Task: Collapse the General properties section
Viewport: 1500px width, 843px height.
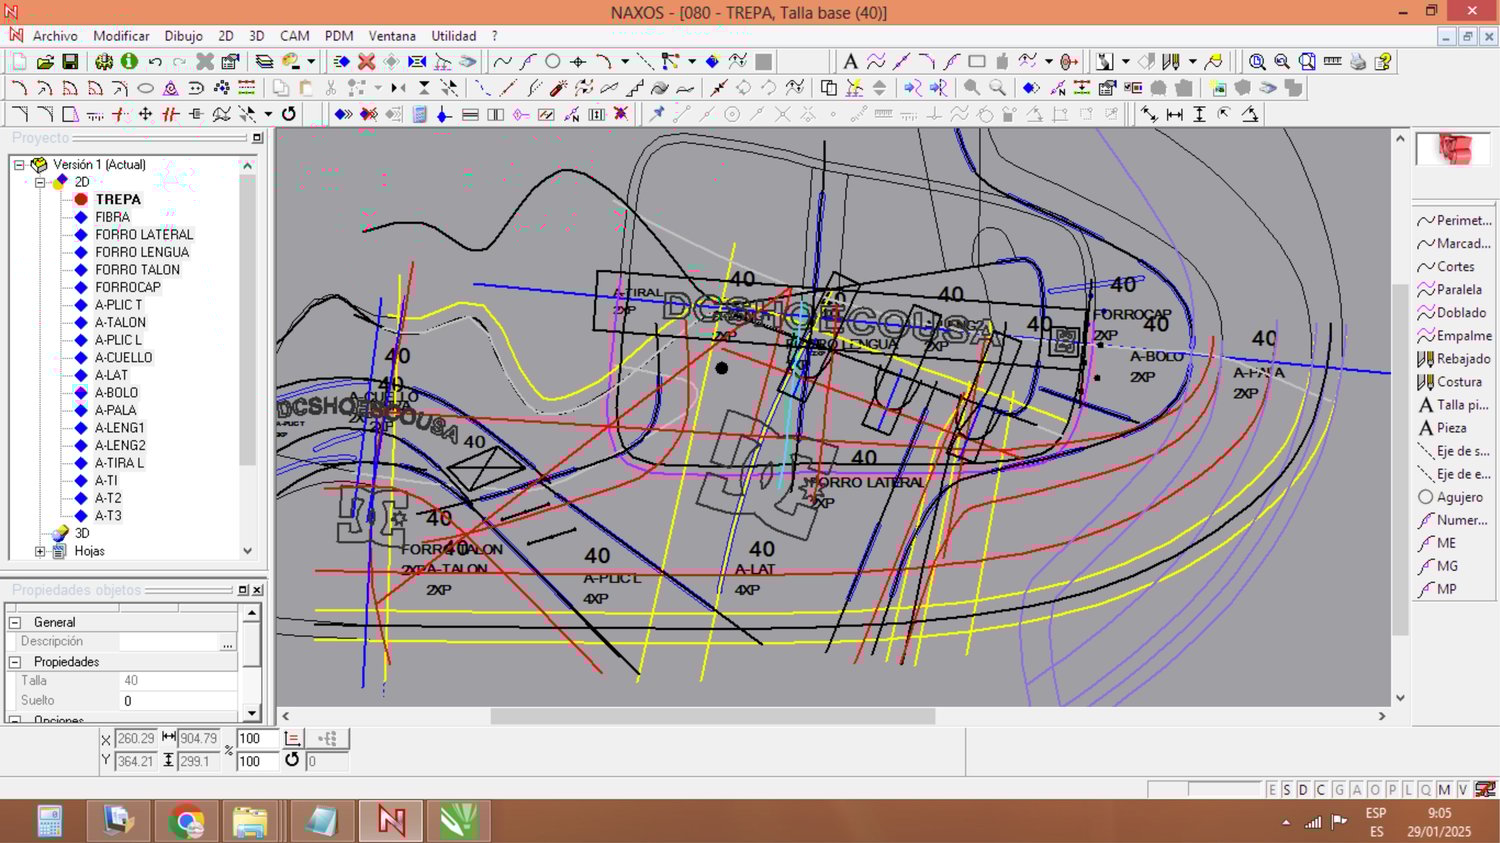Action: click(x=15, y=622)
